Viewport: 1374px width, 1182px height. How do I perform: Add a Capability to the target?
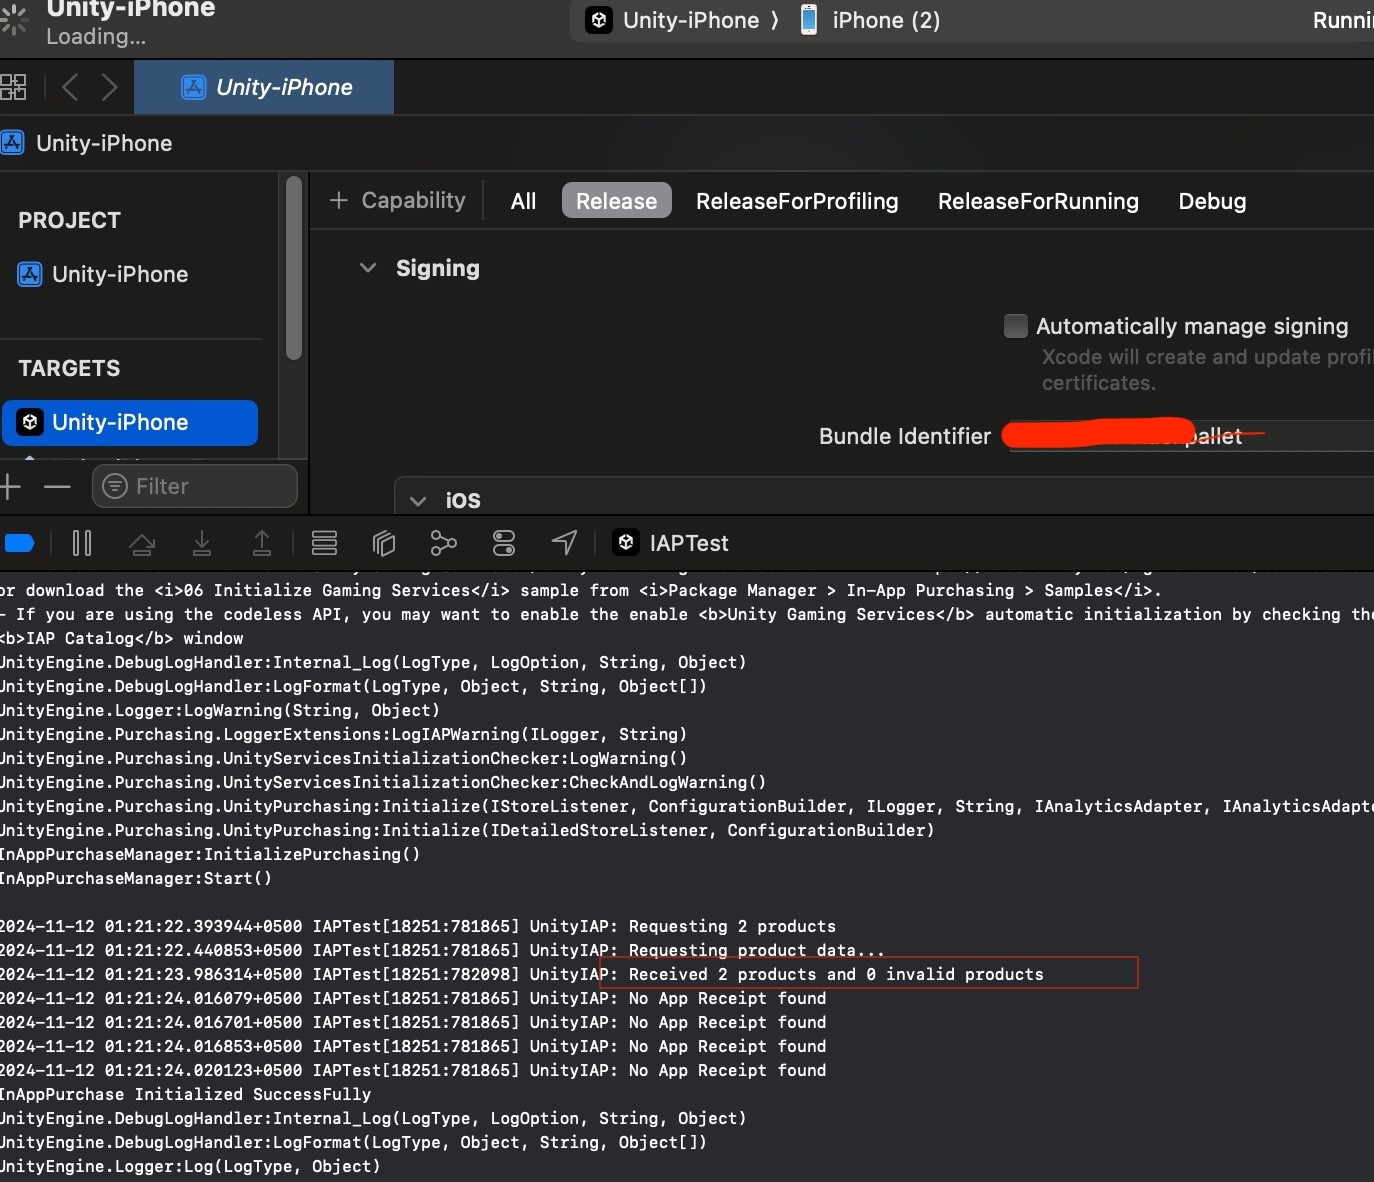tap(397, 200)
